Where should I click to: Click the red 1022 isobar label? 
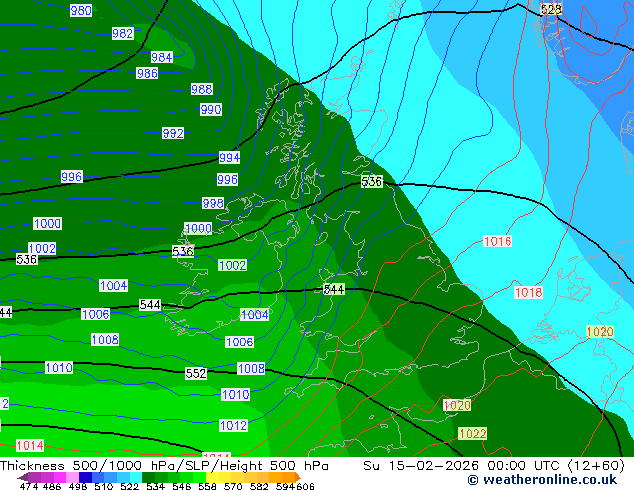coord(473,434)
